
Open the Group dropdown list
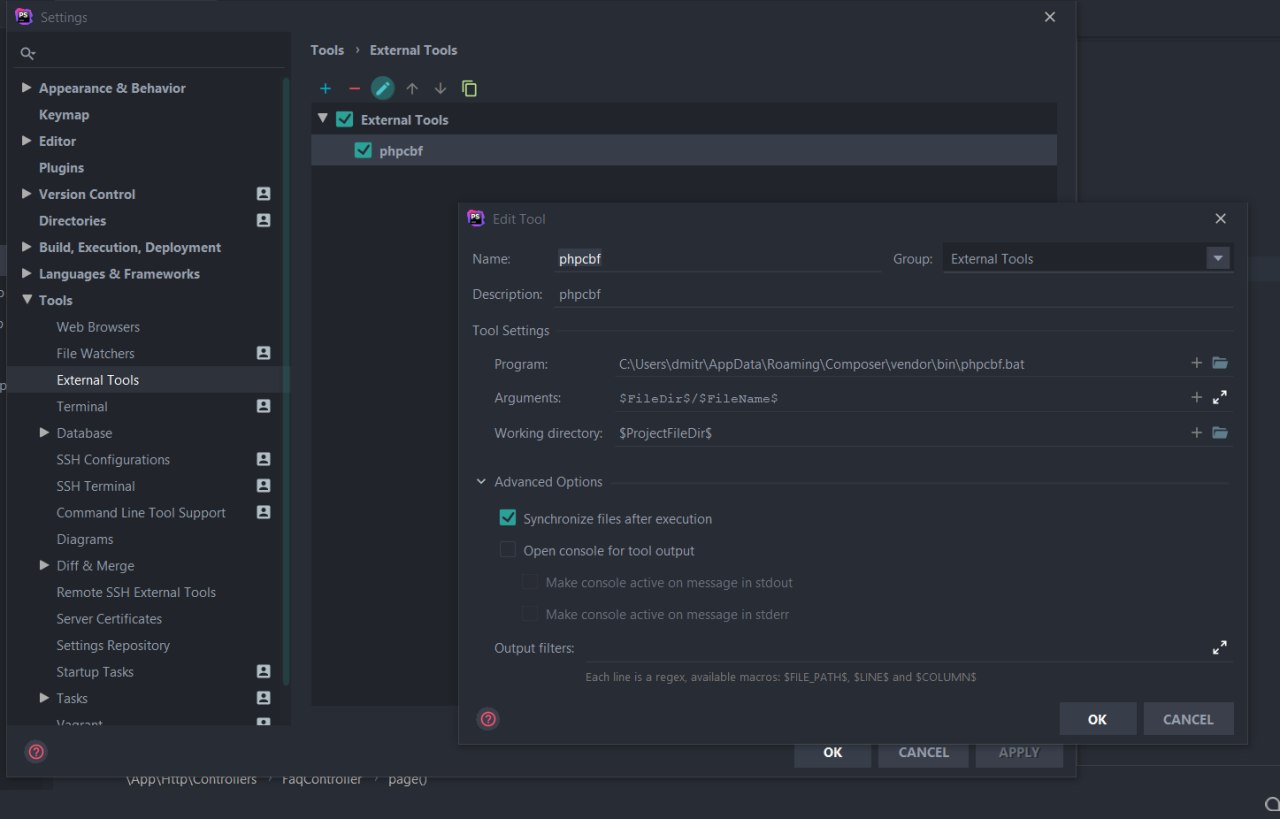point(1217,258)
